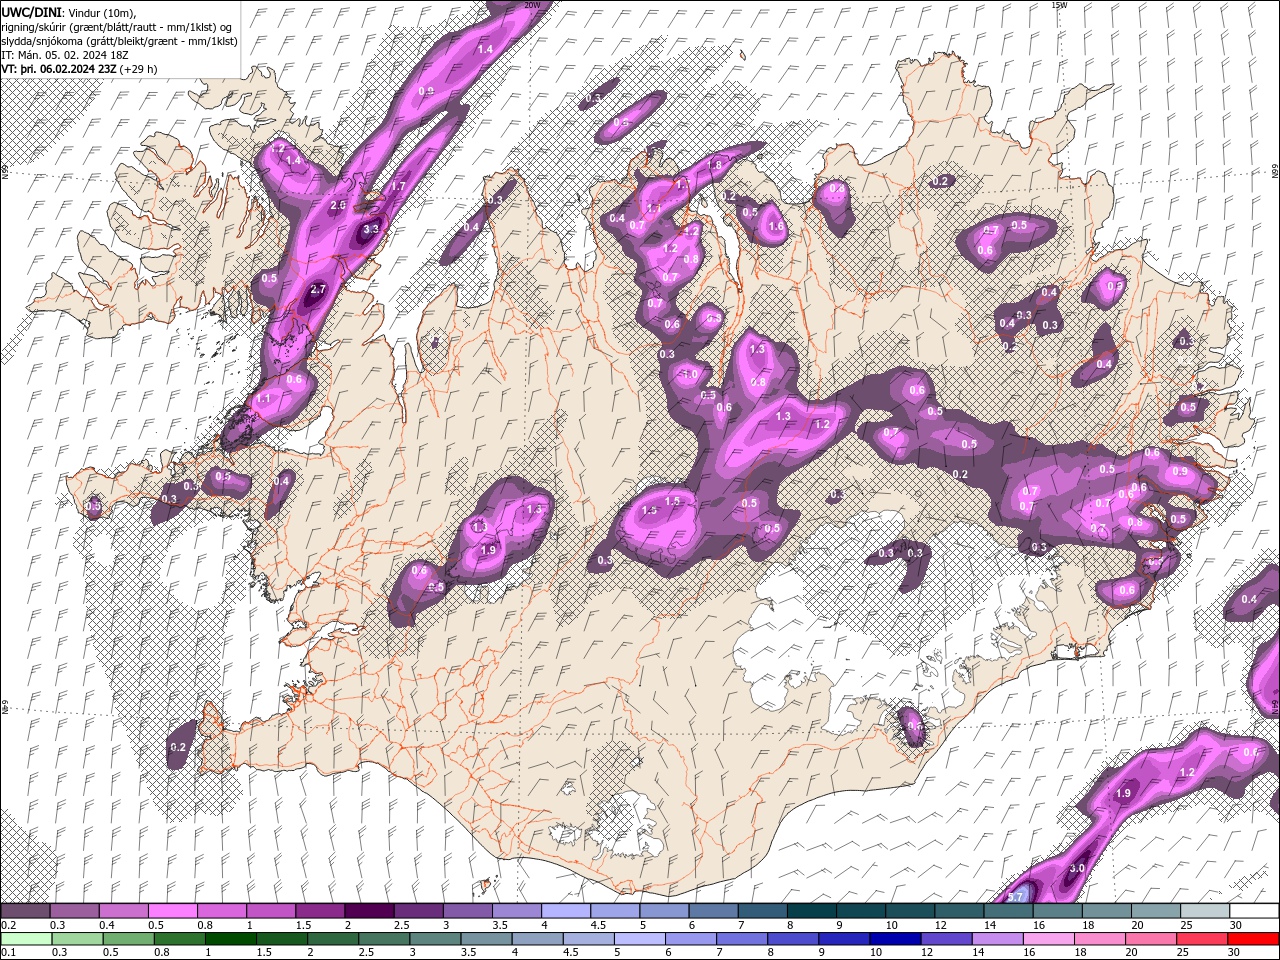
Task: Select the 3.0 value in the southeast offshore band
Action: tap(1077, 869)
